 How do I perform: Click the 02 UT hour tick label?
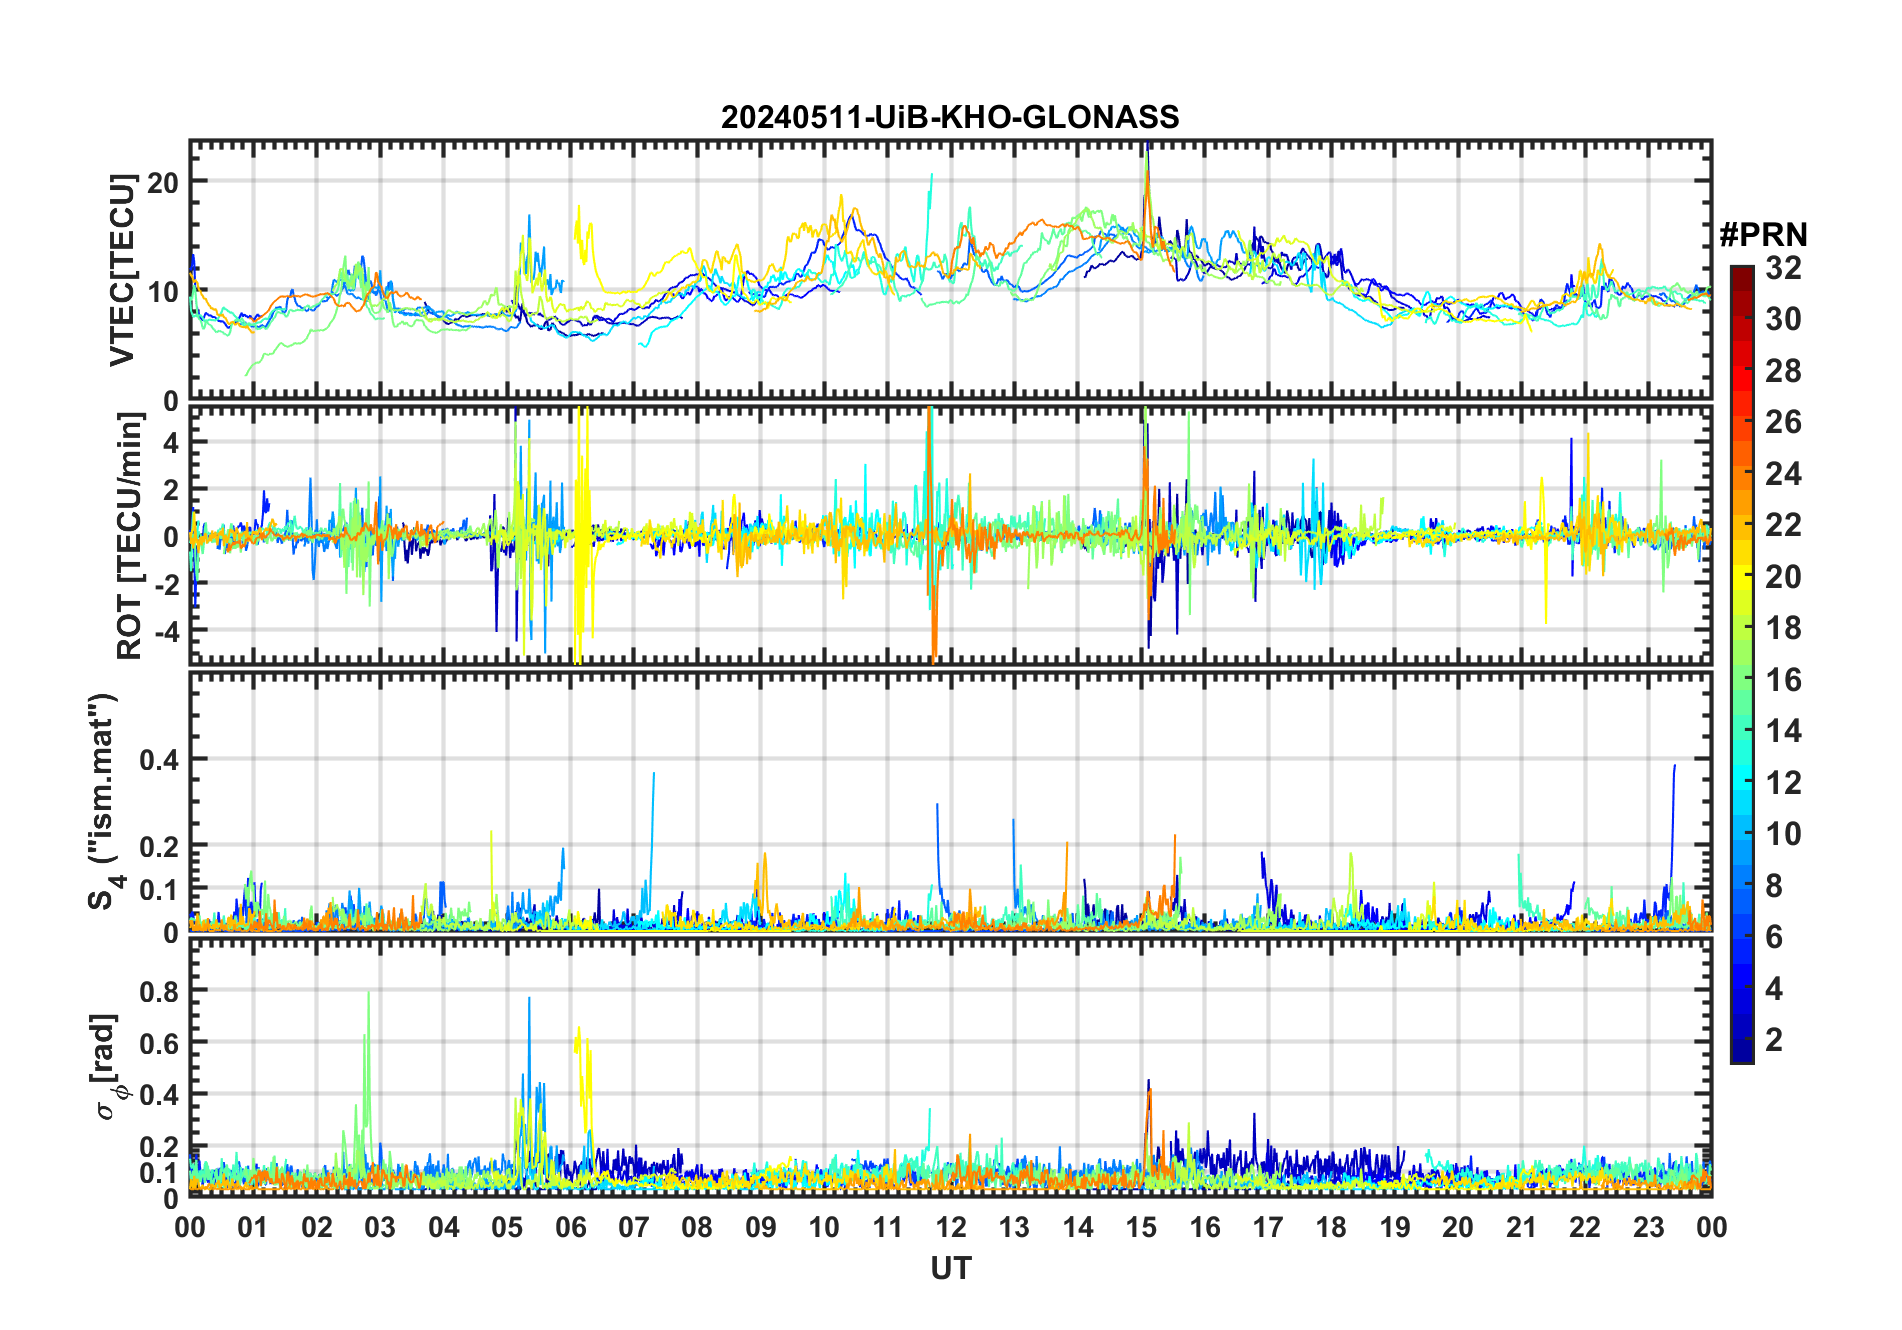click(x=317, y=1228)
